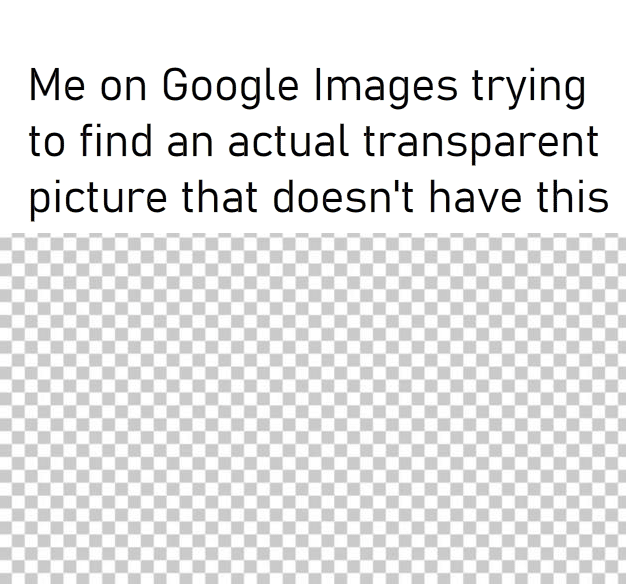Click the word "to" starting the second line
Image resolution: width=626 pixels, height=584 pixels.
pyautogui.click(x=47, y=142)
